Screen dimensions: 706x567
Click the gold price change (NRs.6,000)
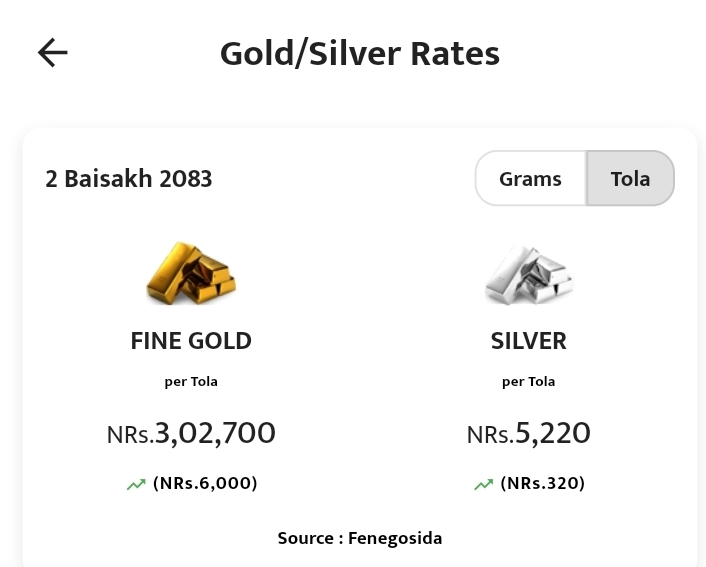(x=205, y=483)
